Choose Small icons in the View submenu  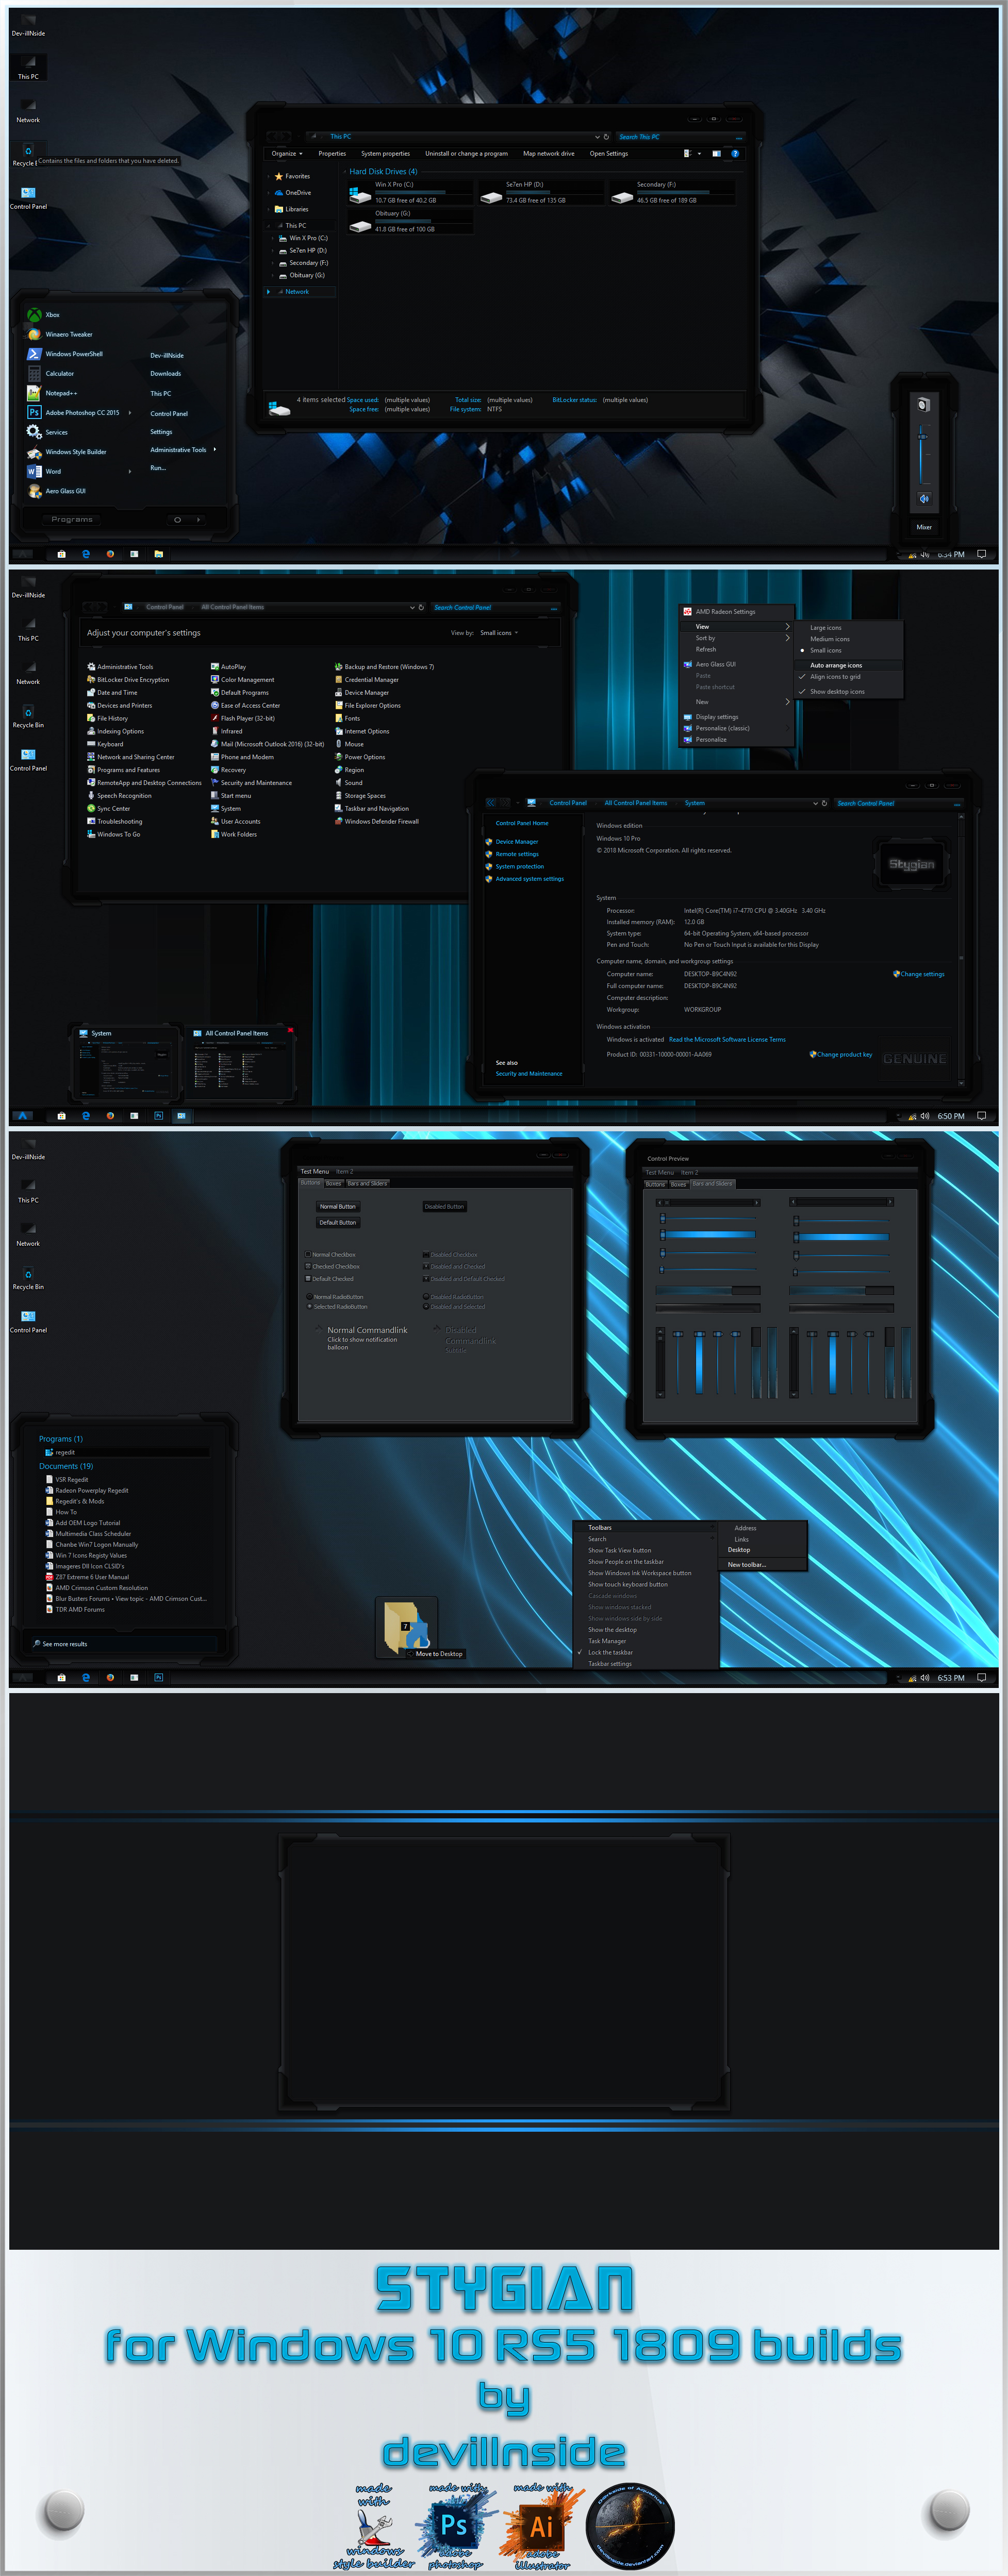(x=850, y=650)
